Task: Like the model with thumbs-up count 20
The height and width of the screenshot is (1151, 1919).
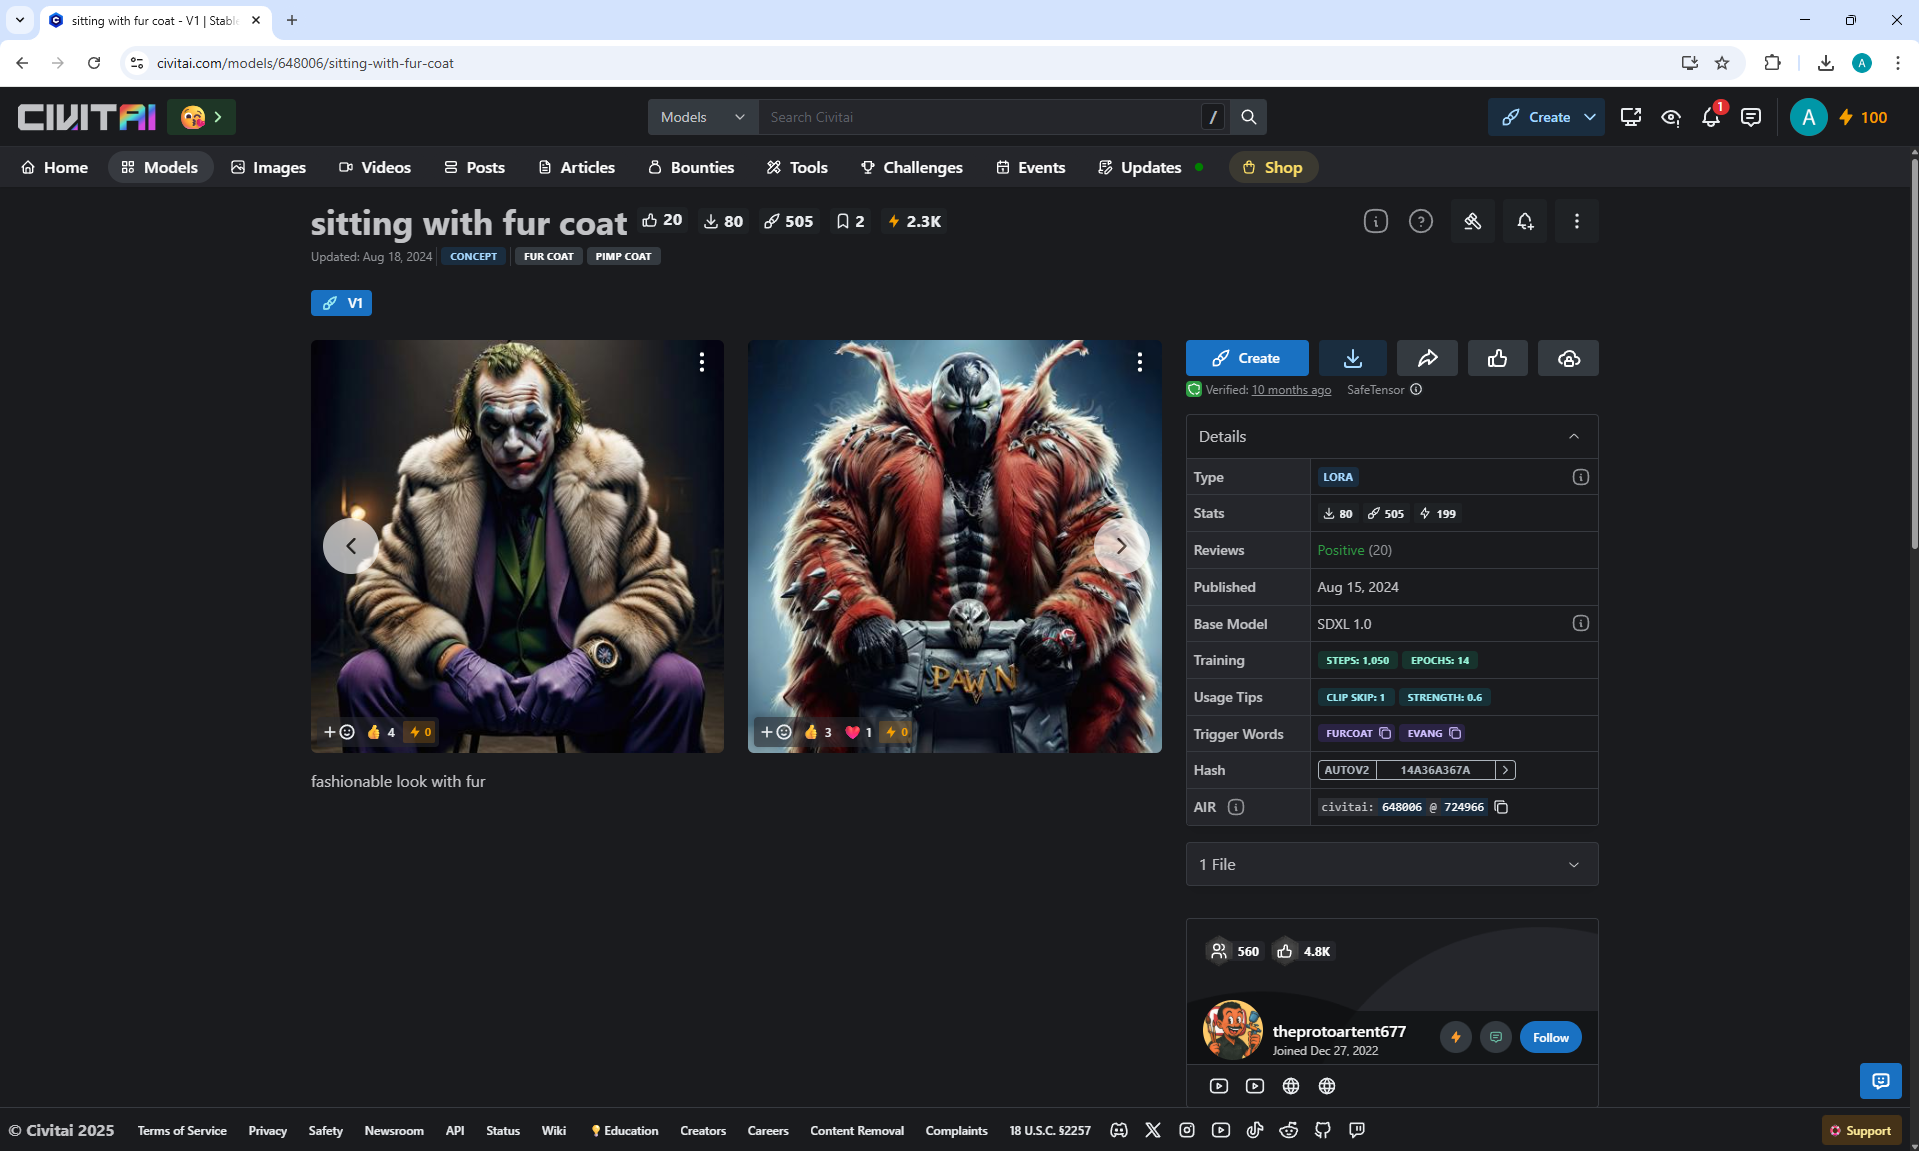Action: [x=662, y=220]
